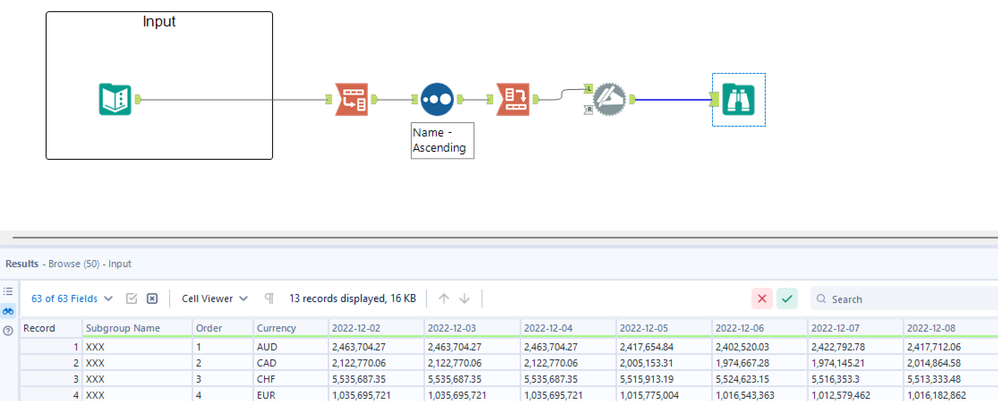Click cell value 1,974,145.21
The image size is (998, 401).
pyautogui.click(x=855, y=363)
